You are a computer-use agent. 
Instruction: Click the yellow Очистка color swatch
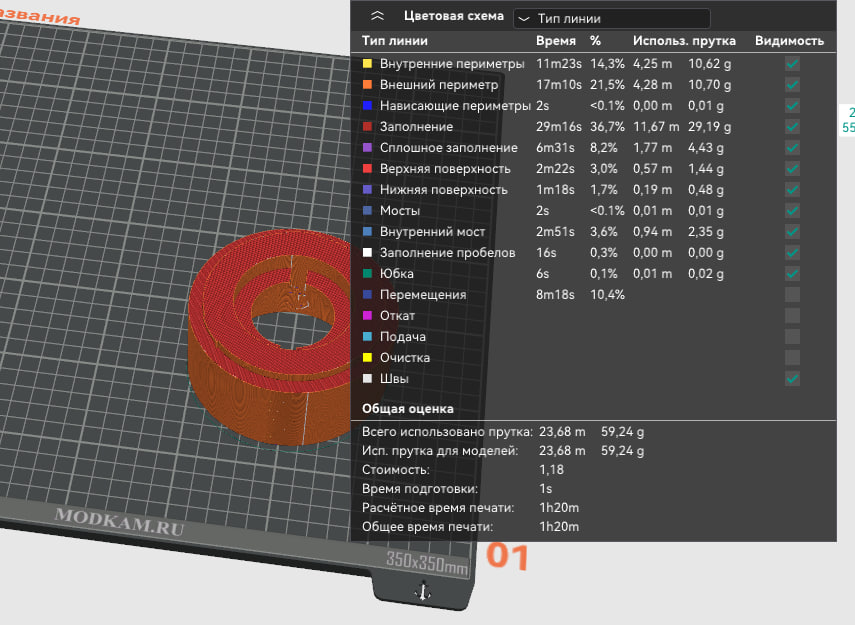point(368,358)
